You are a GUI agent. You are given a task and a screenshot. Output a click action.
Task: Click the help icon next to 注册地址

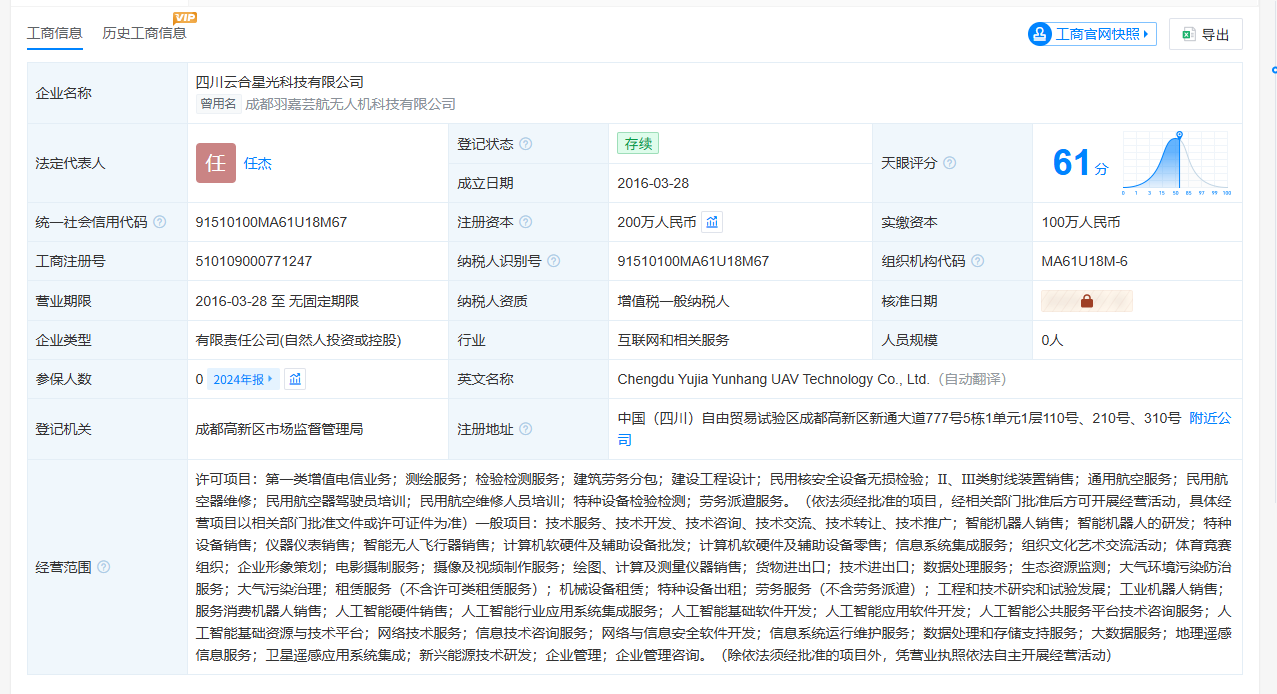coord(526,429)
